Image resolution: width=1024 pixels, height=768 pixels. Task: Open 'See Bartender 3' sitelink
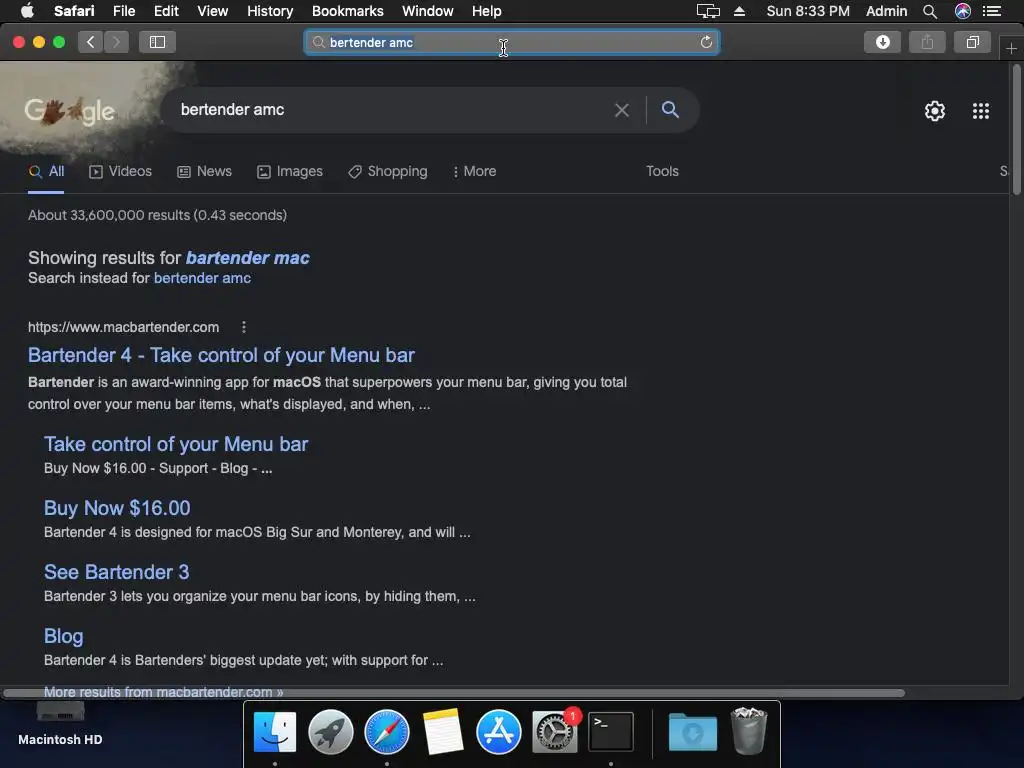click(116, 573)
